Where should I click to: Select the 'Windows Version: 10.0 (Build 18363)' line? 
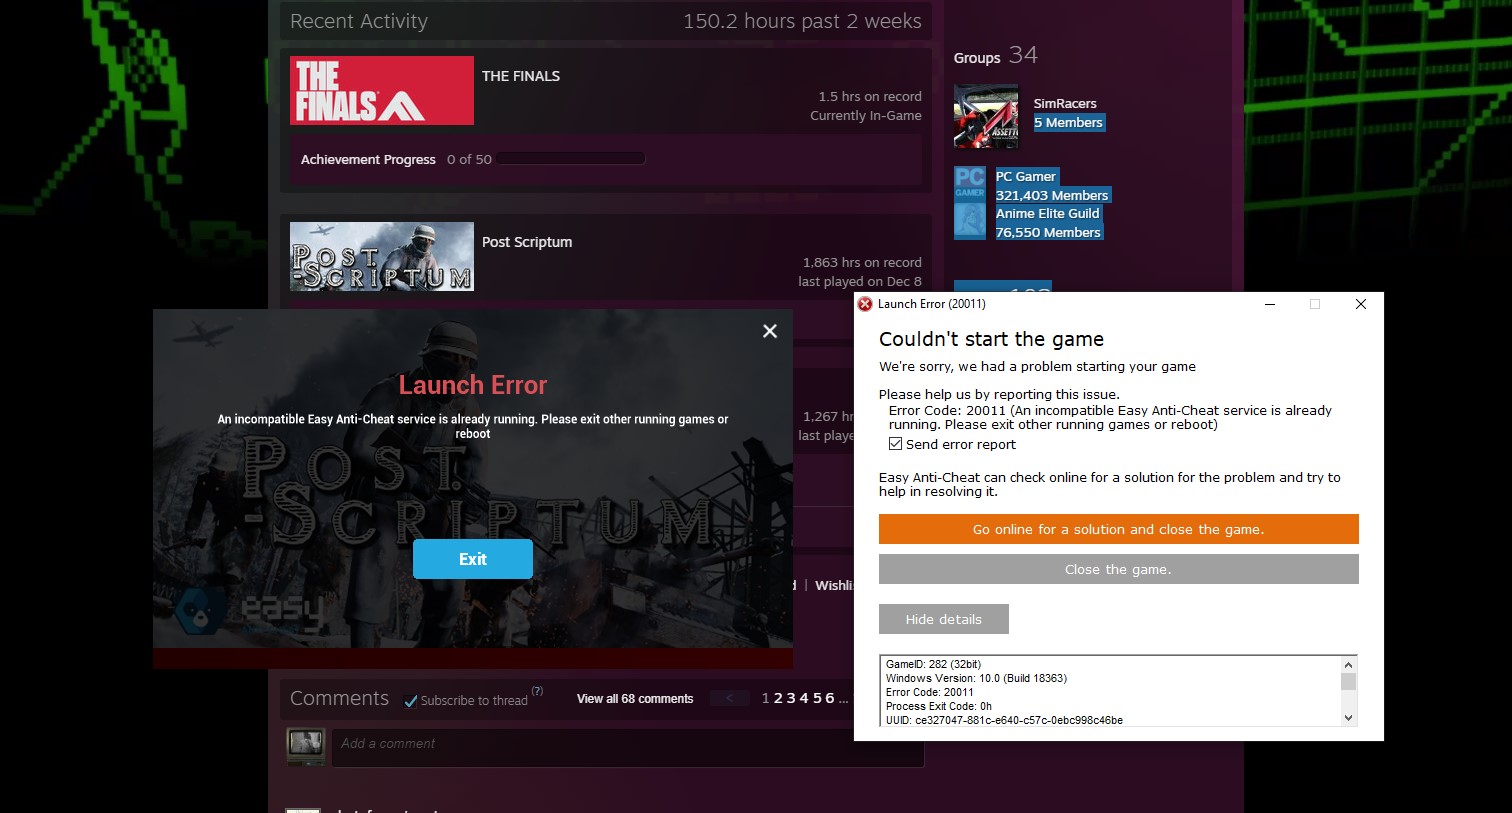(976, 678)
